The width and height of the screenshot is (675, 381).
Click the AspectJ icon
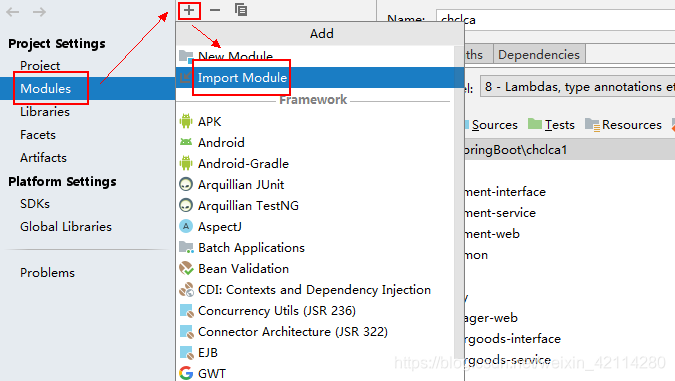186,226
